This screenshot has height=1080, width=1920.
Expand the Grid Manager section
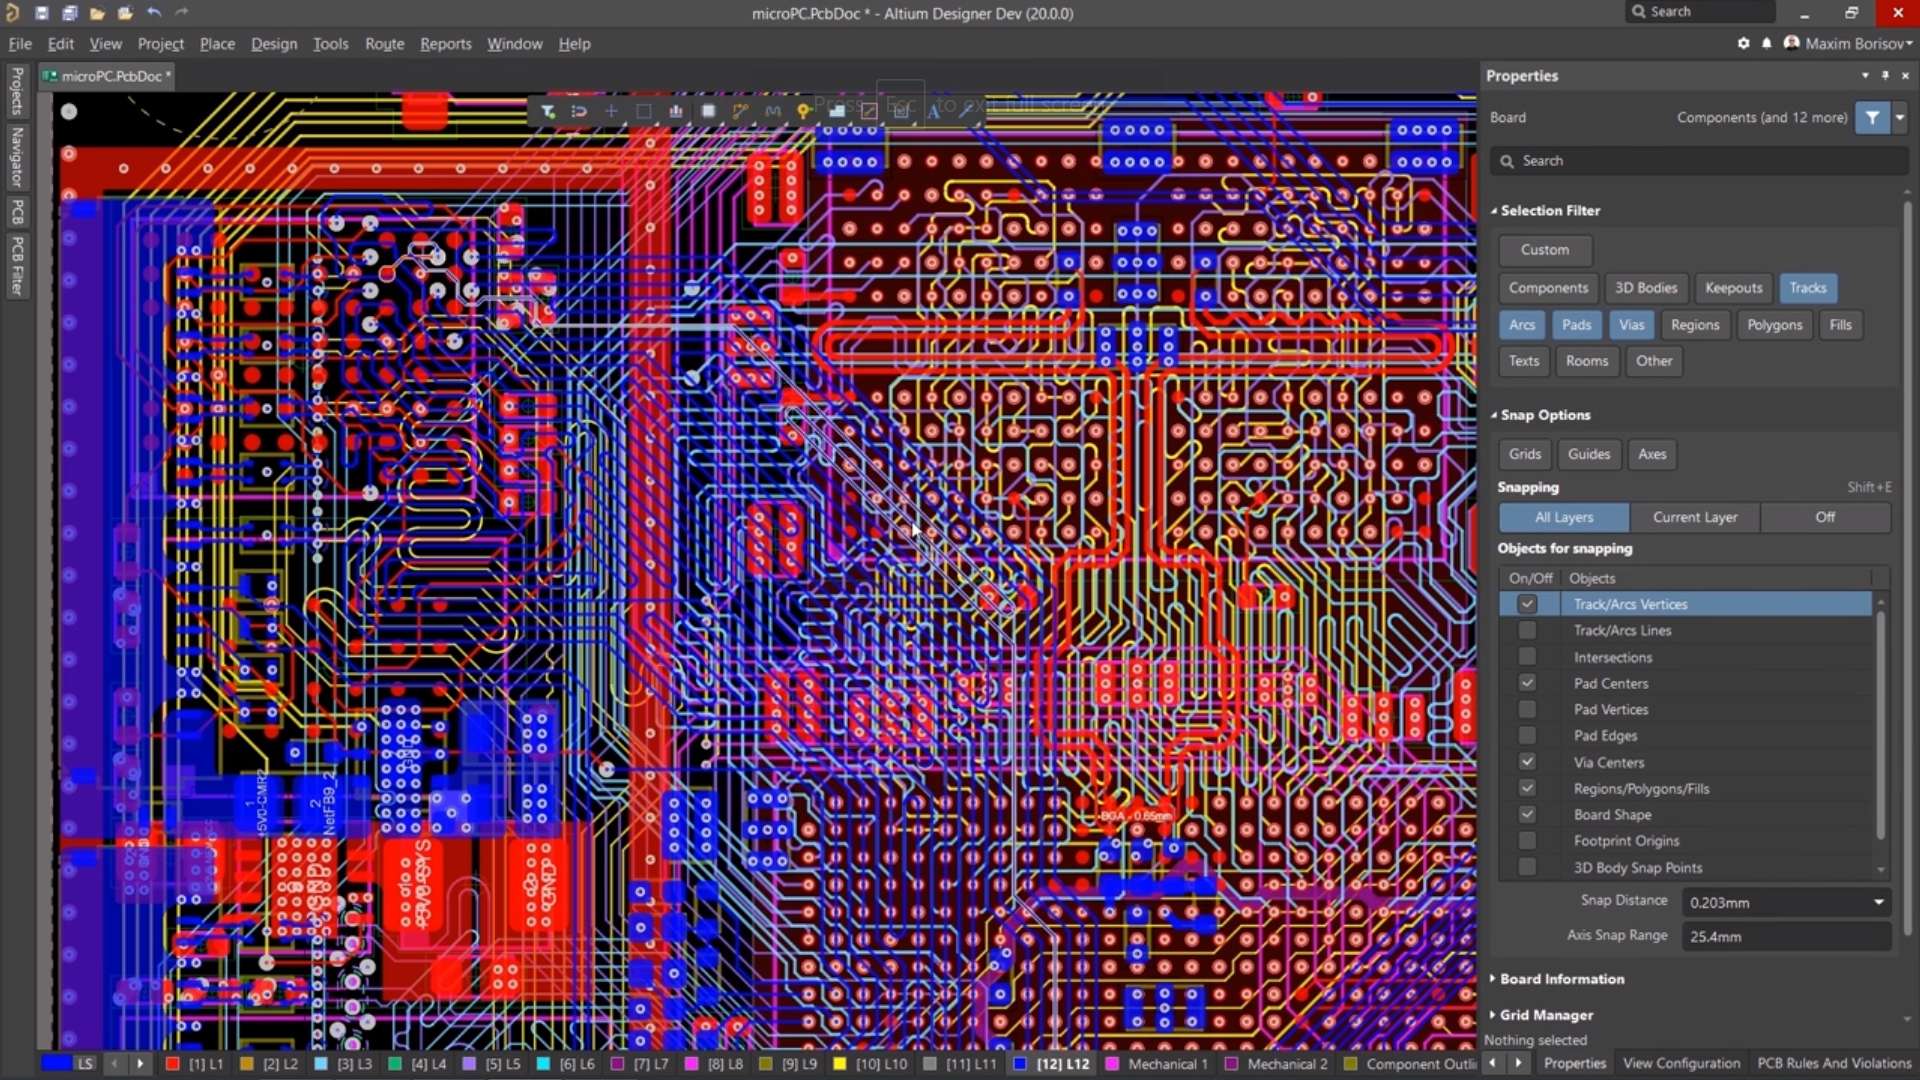pyautogui.click(x=1493, y=1015)
